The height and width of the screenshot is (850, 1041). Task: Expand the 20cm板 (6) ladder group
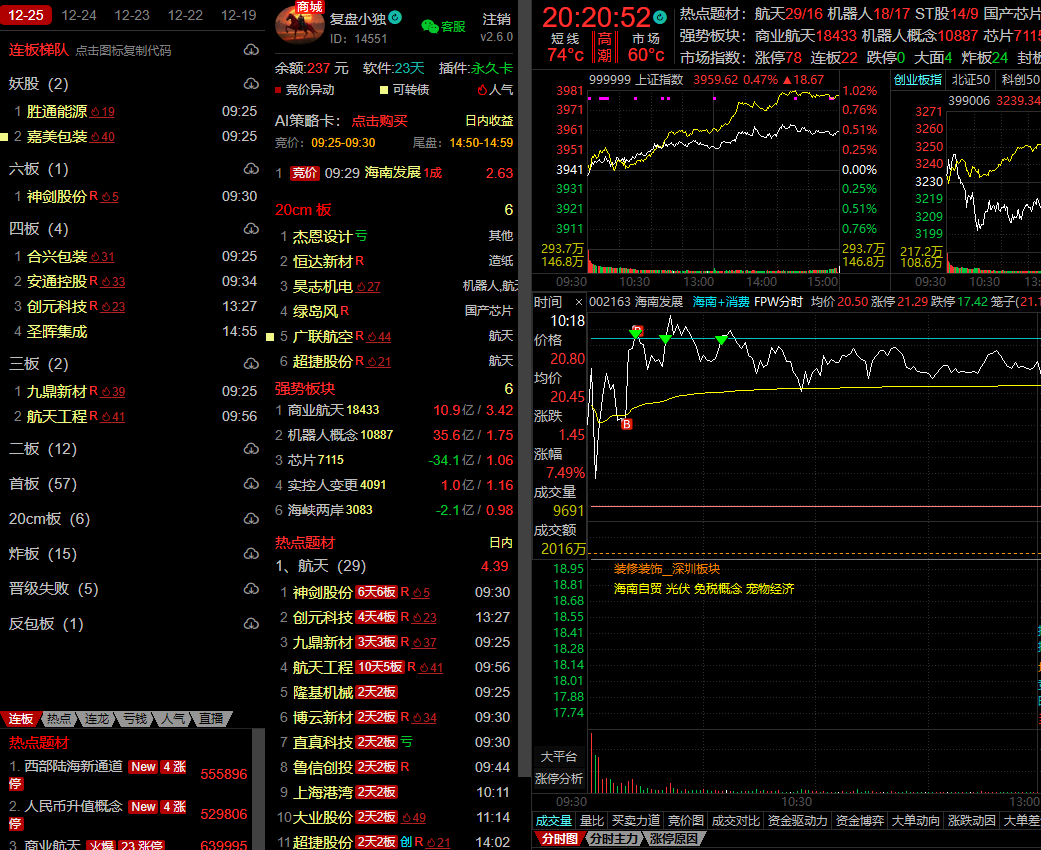coord(49,519)
